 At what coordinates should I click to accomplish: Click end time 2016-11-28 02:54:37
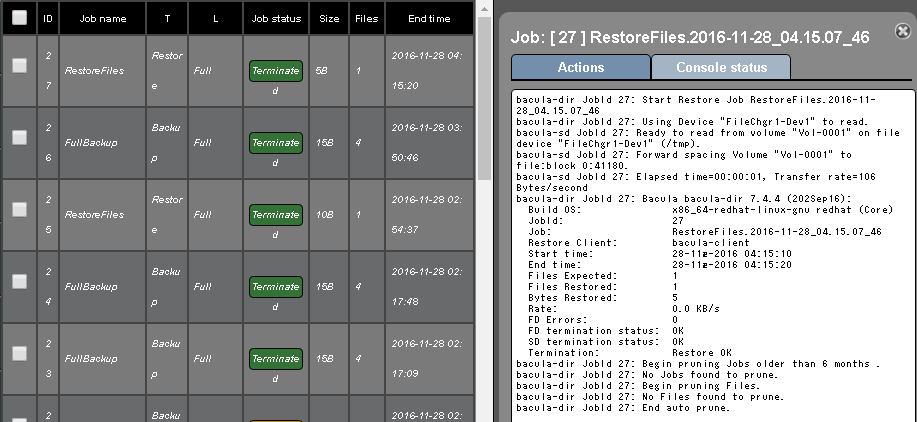pyautogui.click(x=427, y=215)
